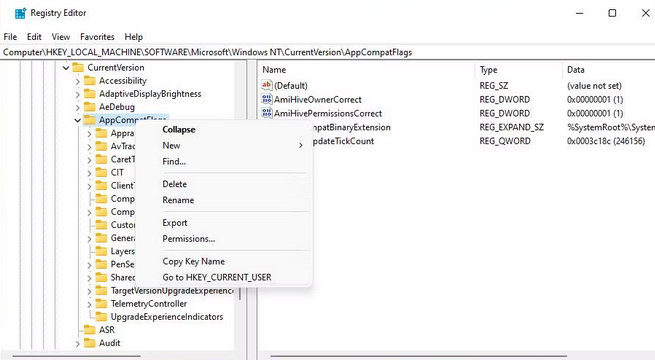Image resolution: width=655 pixels, height=360 pixels.
Task: Click the Registry Editor app icon in title bar
Action: [x=20, y=13]
